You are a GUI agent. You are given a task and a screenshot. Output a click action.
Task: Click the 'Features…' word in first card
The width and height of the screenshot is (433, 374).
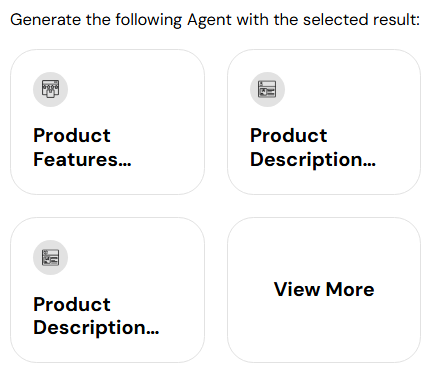coord(82,159)
